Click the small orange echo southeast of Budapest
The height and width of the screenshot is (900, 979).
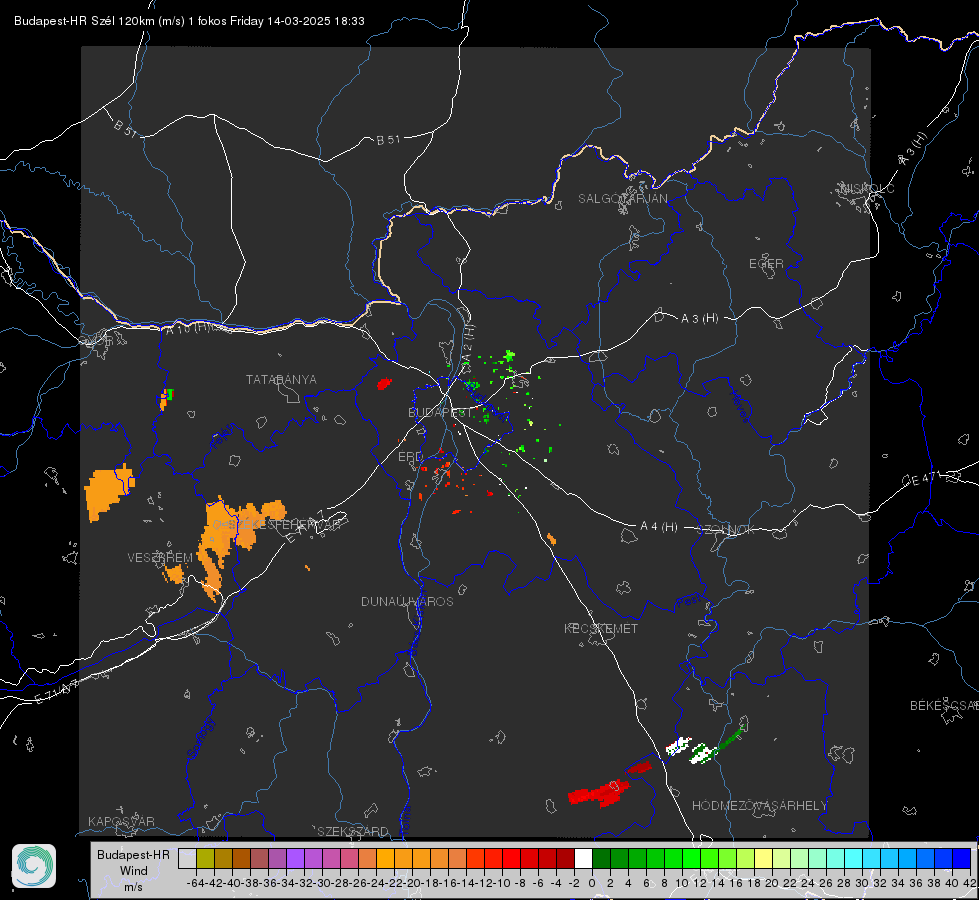point(551,538)
